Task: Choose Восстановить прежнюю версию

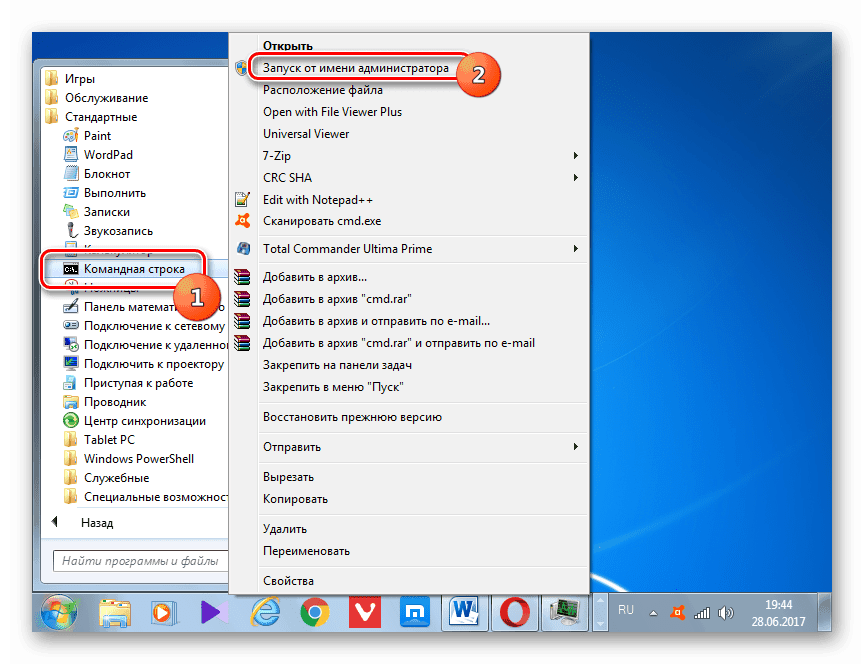Action: (352, 417)
